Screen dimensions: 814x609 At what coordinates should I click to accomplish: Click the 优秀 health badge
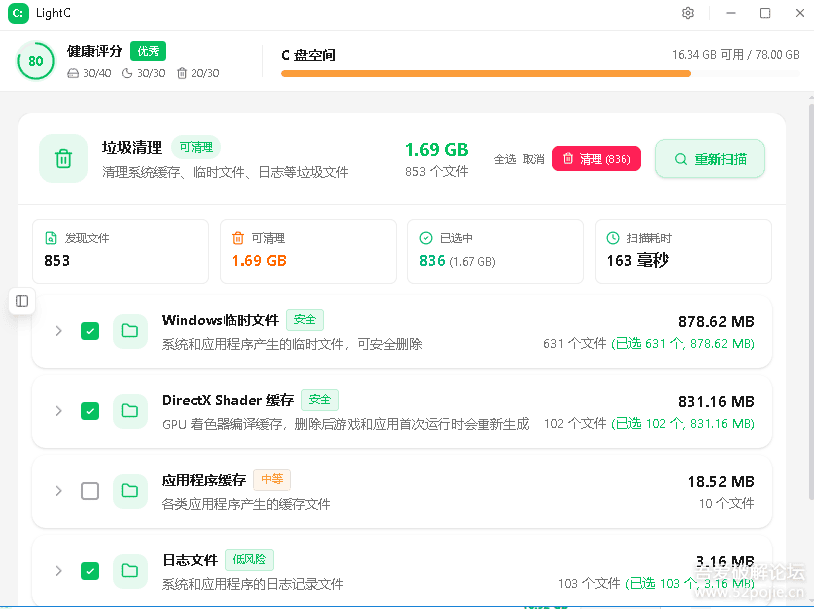coord(148,51)
